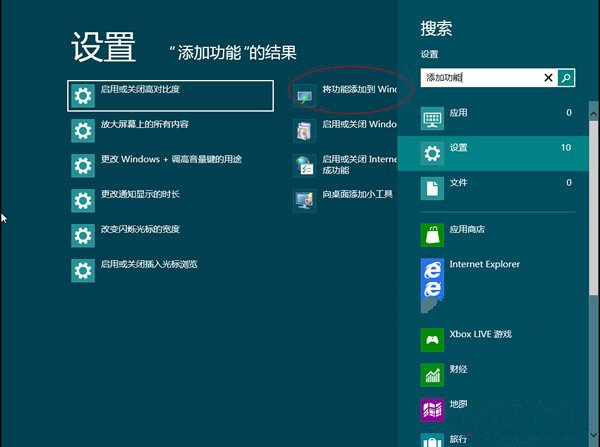Click the search pane scrollbar thumb
The image size is (600, 447).
593,208
